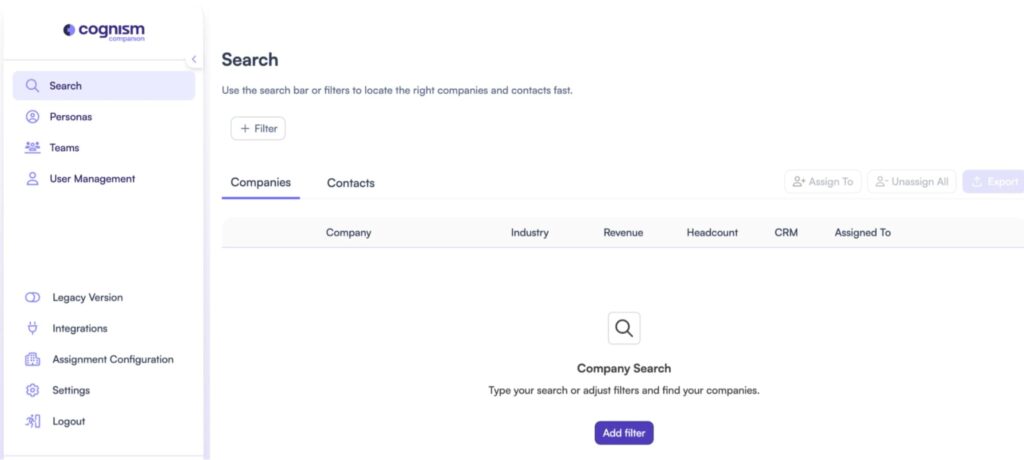1024x460 pixels.
Task: Click the Integrations plug icon
Action: point(32,328)
